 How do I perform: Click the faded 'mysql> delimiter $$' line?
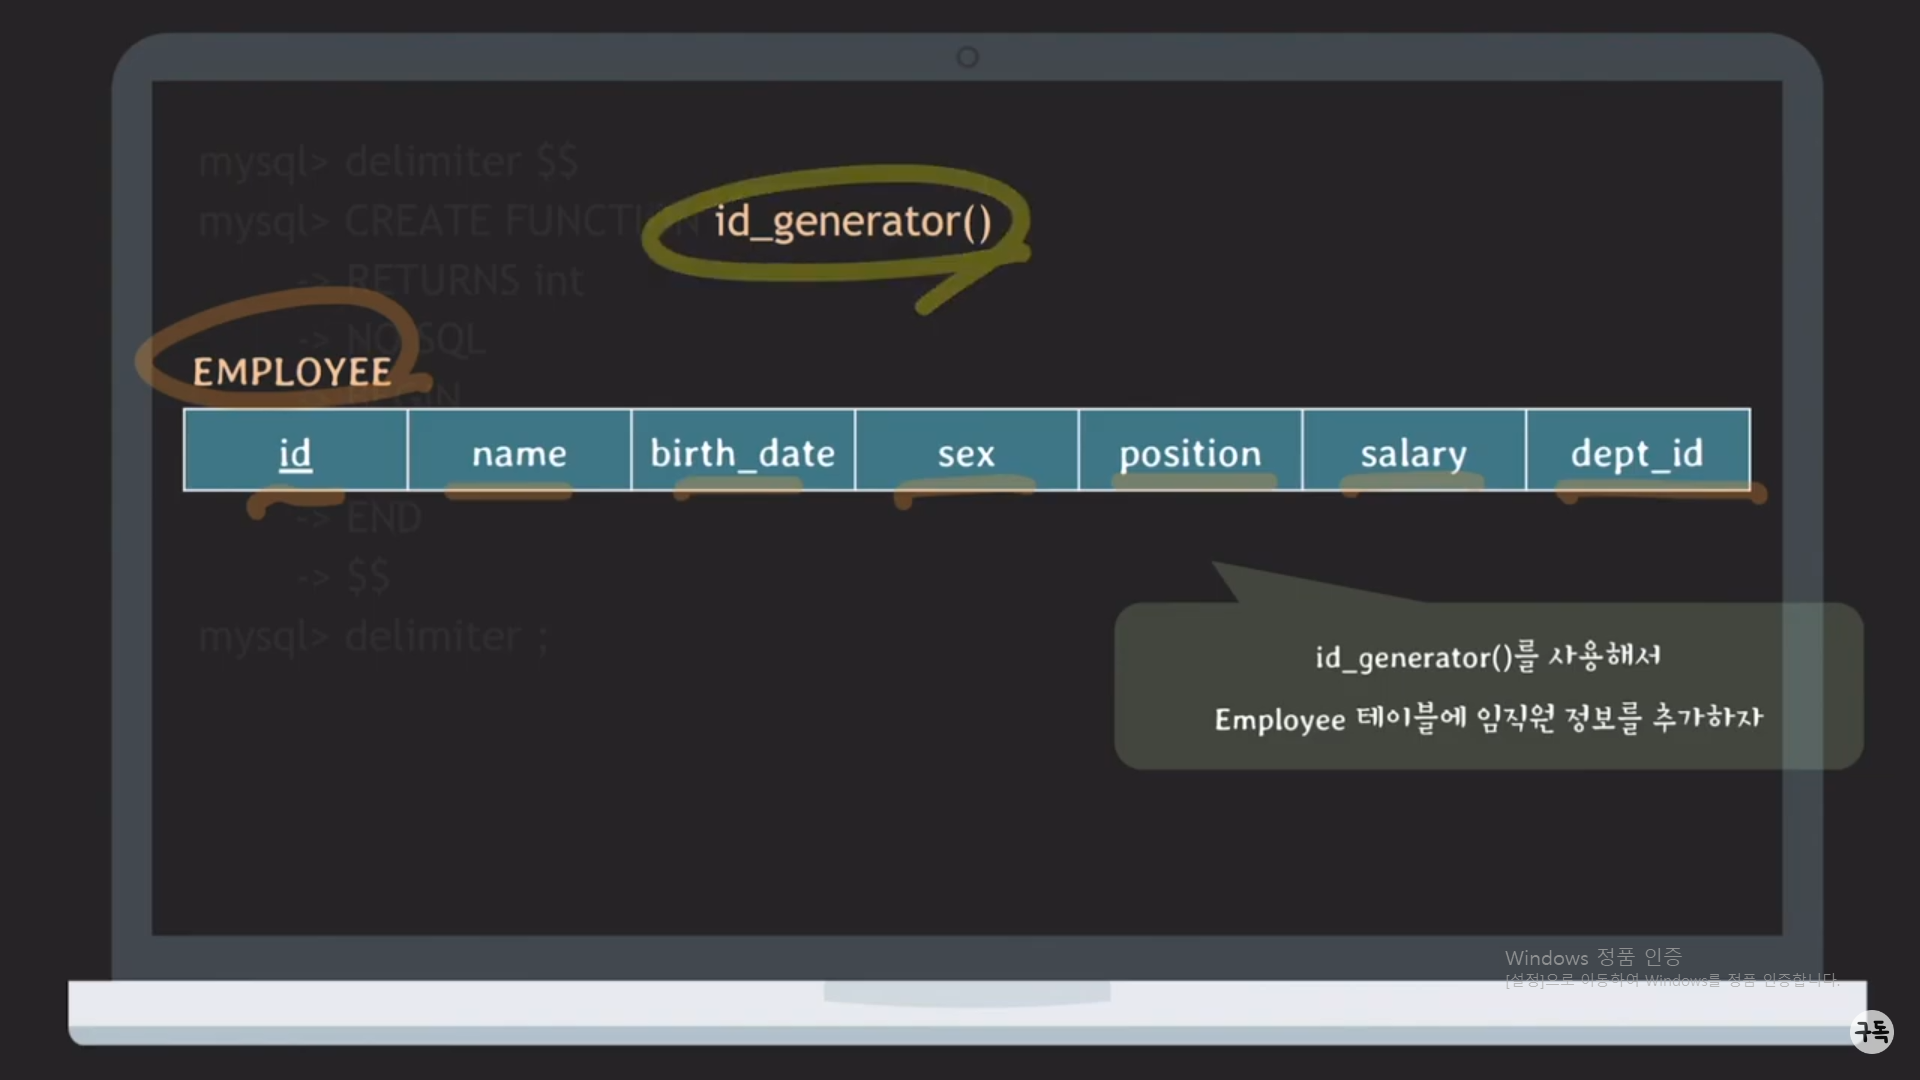click(x=388, y=162)
